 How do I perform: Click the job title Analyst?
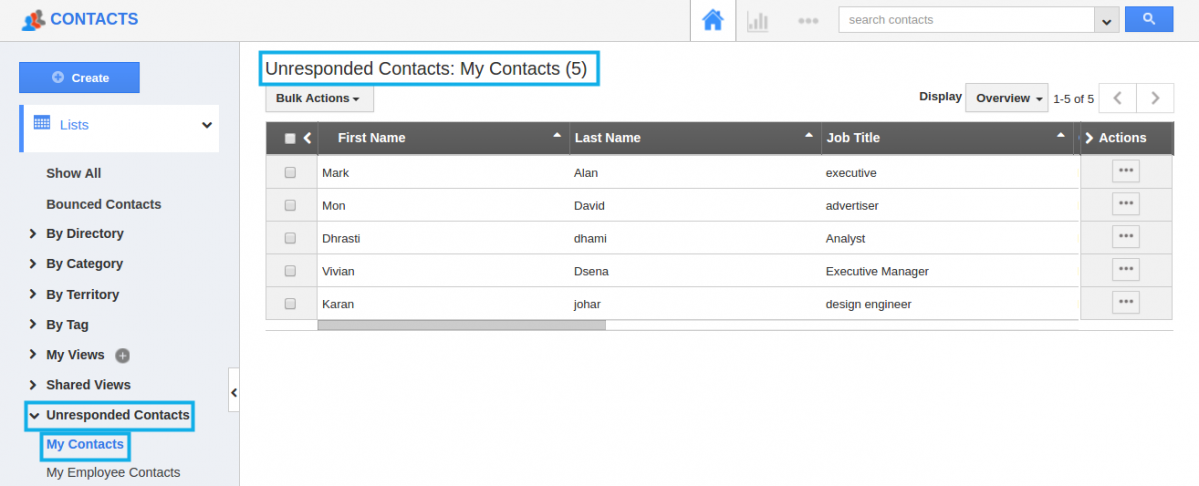[845, 238]
